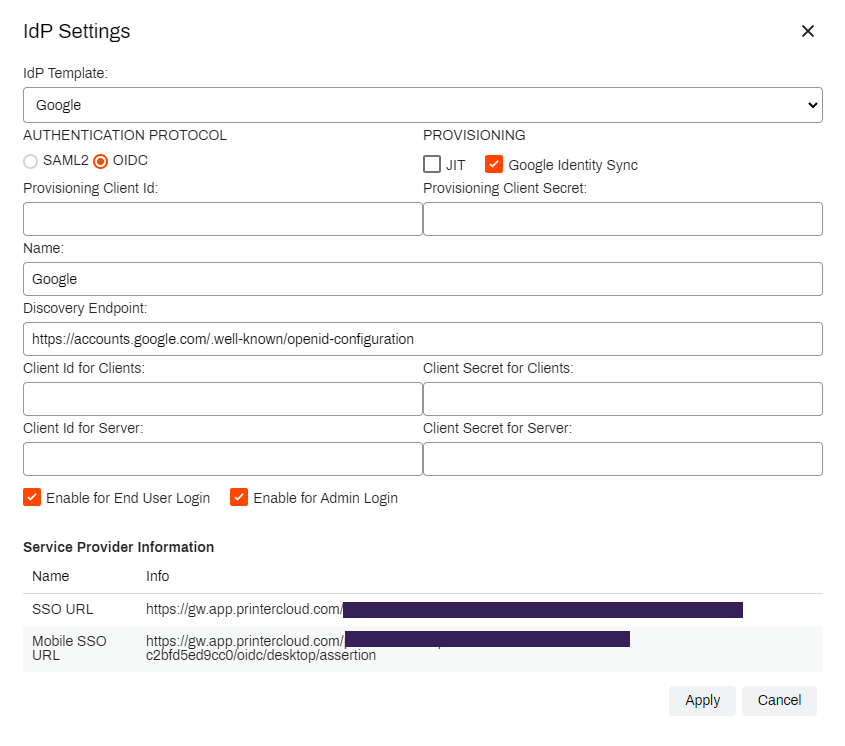Screen dimensions: 845x746
Task: Select the OIDC radio button
Action: [x=101, y=161]
